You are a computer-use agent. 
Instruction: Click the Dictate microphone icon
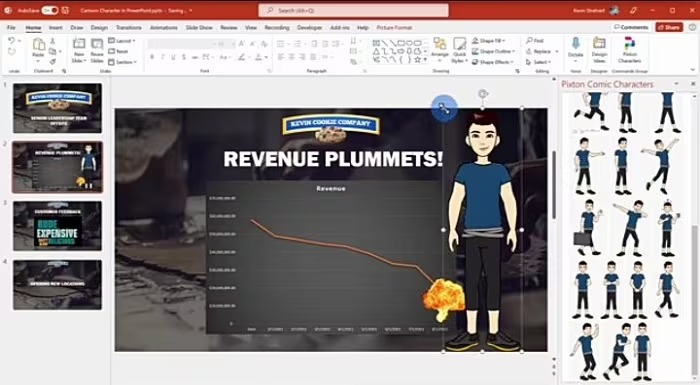(575, 44)
